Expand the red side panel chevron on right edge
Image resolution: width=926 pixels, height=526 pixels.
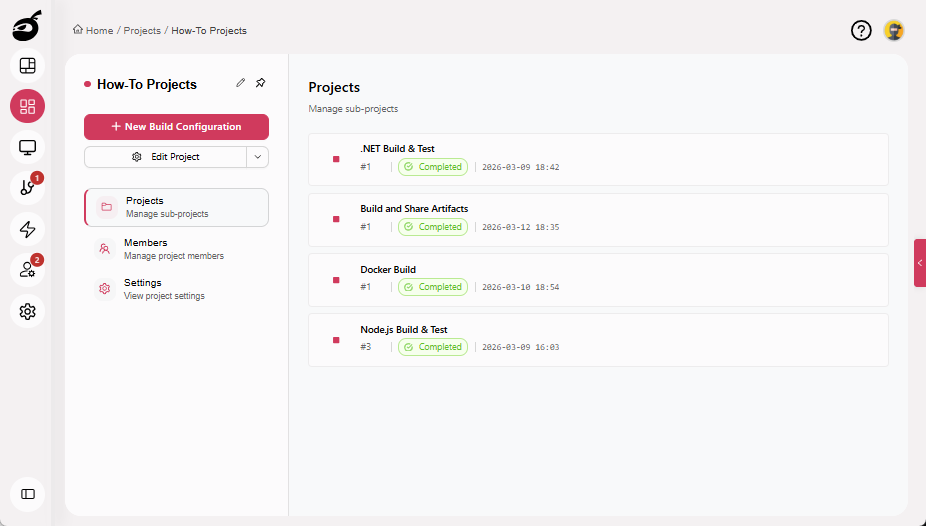(920, 263)
